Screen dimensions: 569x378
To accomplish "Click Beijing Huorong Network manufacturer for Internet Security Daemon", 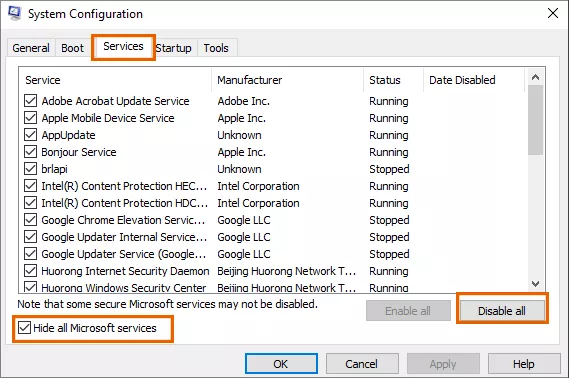I will pyautogui.click(x=286, y=271).
